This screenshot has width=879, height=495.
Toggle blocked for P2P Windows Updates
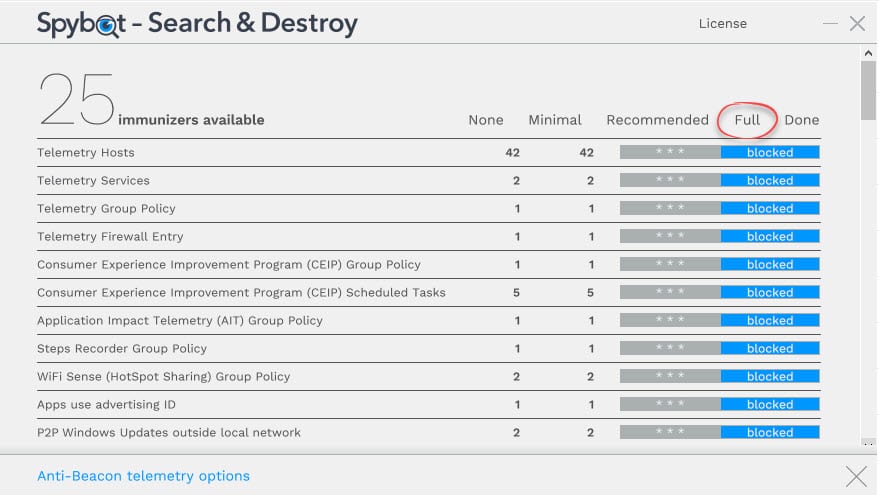pos(770,432)
